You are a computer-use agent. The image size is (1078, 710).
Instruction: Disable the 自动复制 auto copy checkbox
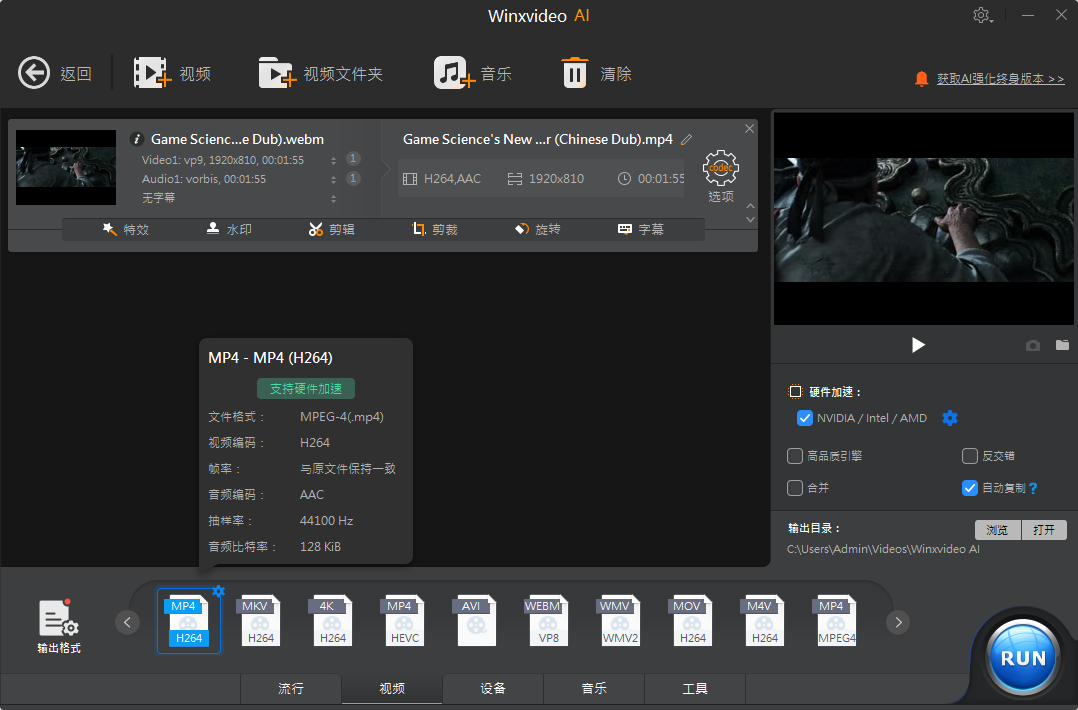[969, 488]
